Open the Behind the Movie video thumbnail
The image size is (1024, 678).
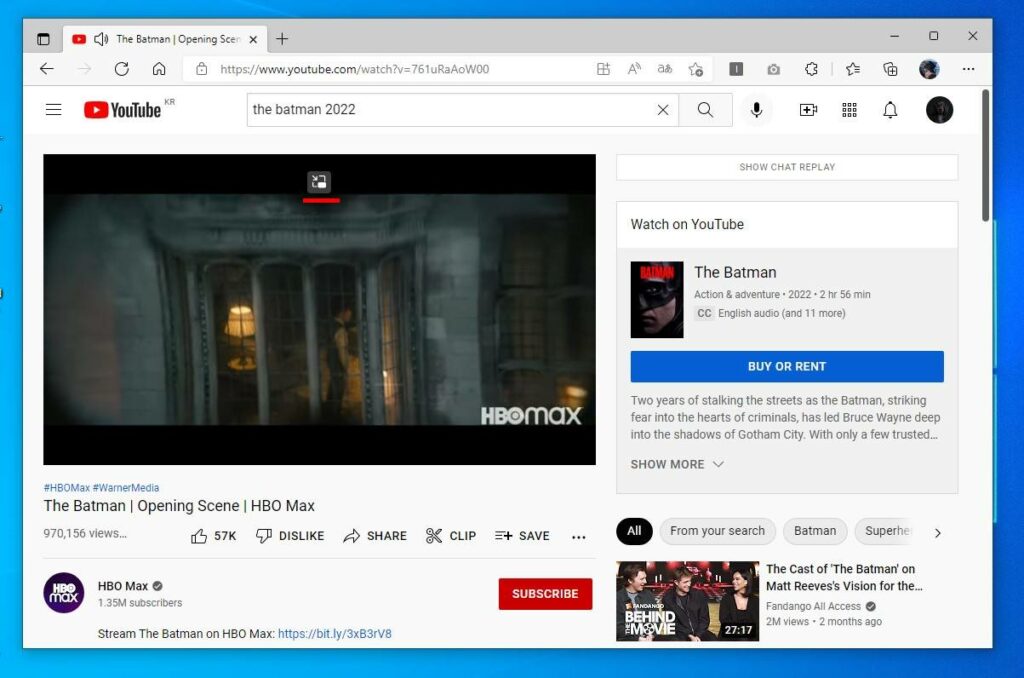pyautogui.click(x=688, y=602)
